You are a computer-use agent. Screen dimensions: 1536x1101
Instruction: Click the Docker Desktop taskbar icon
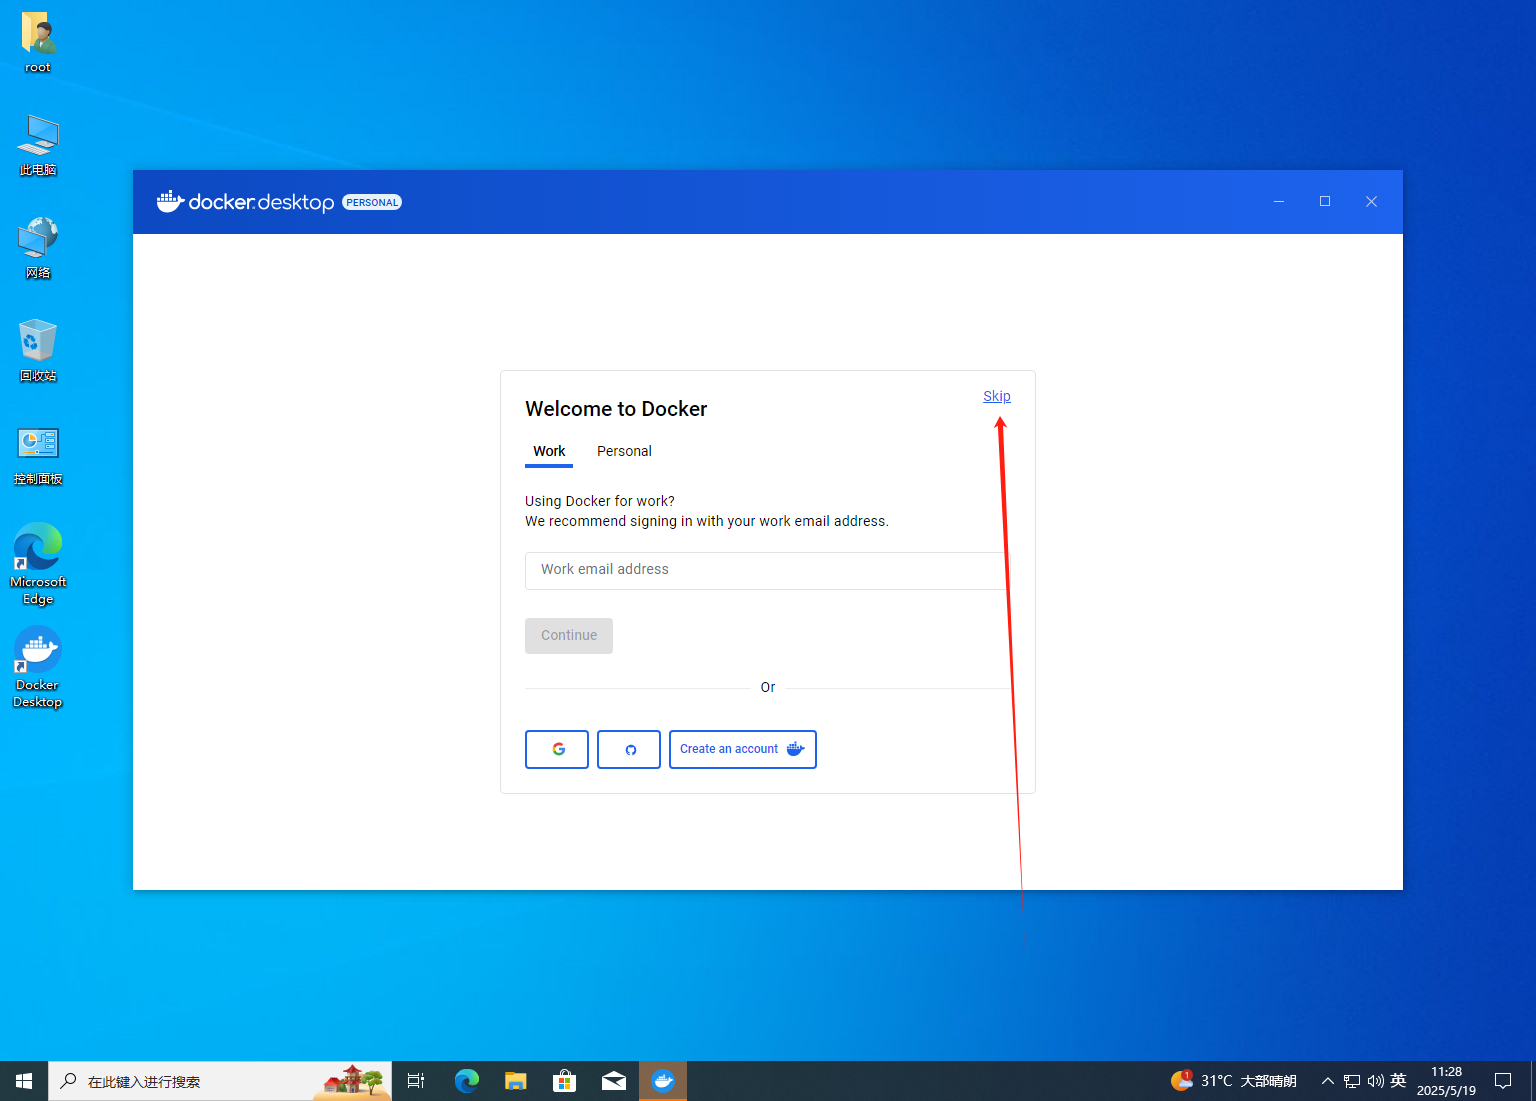click(x=663, y=1081)
